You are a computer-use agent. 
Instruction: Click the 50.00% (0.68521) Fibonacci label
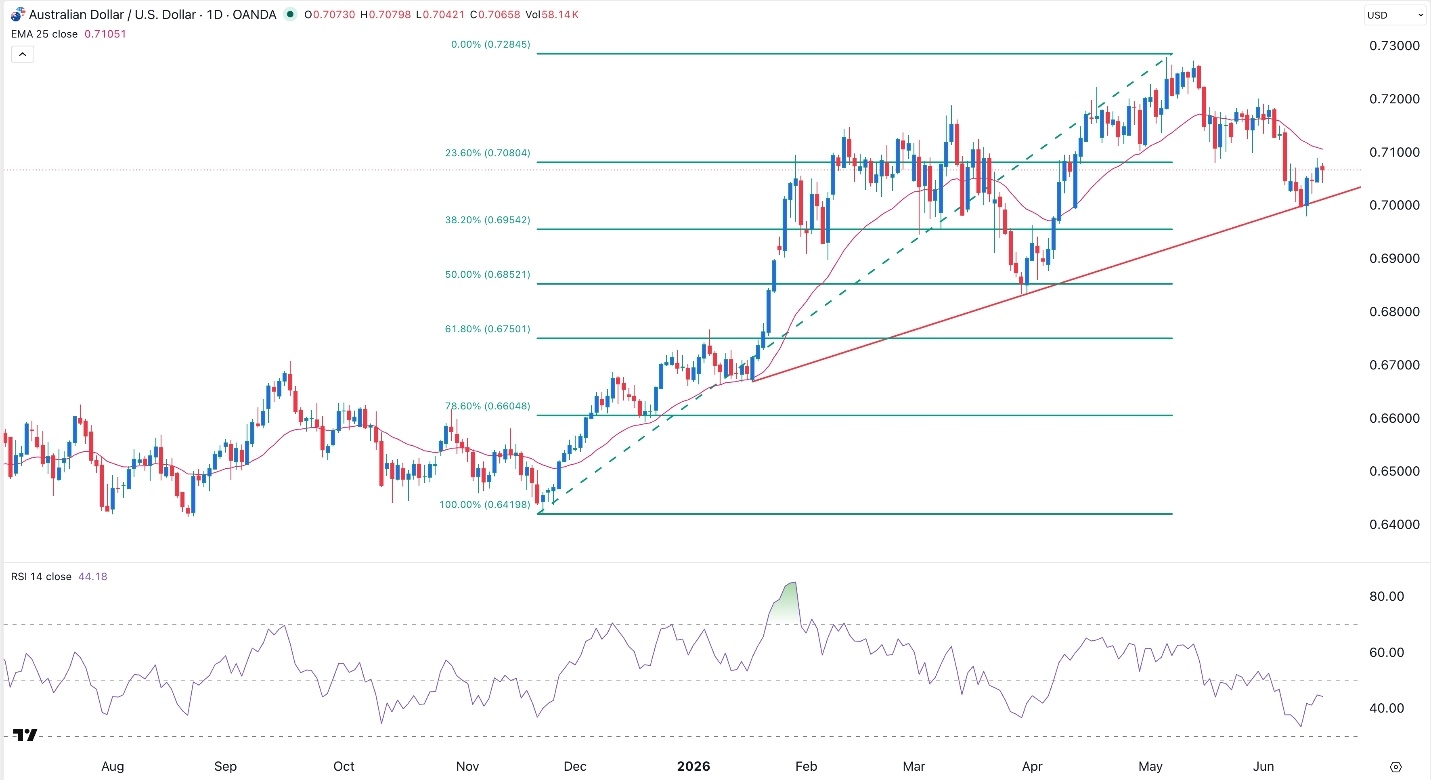point(488,275)
